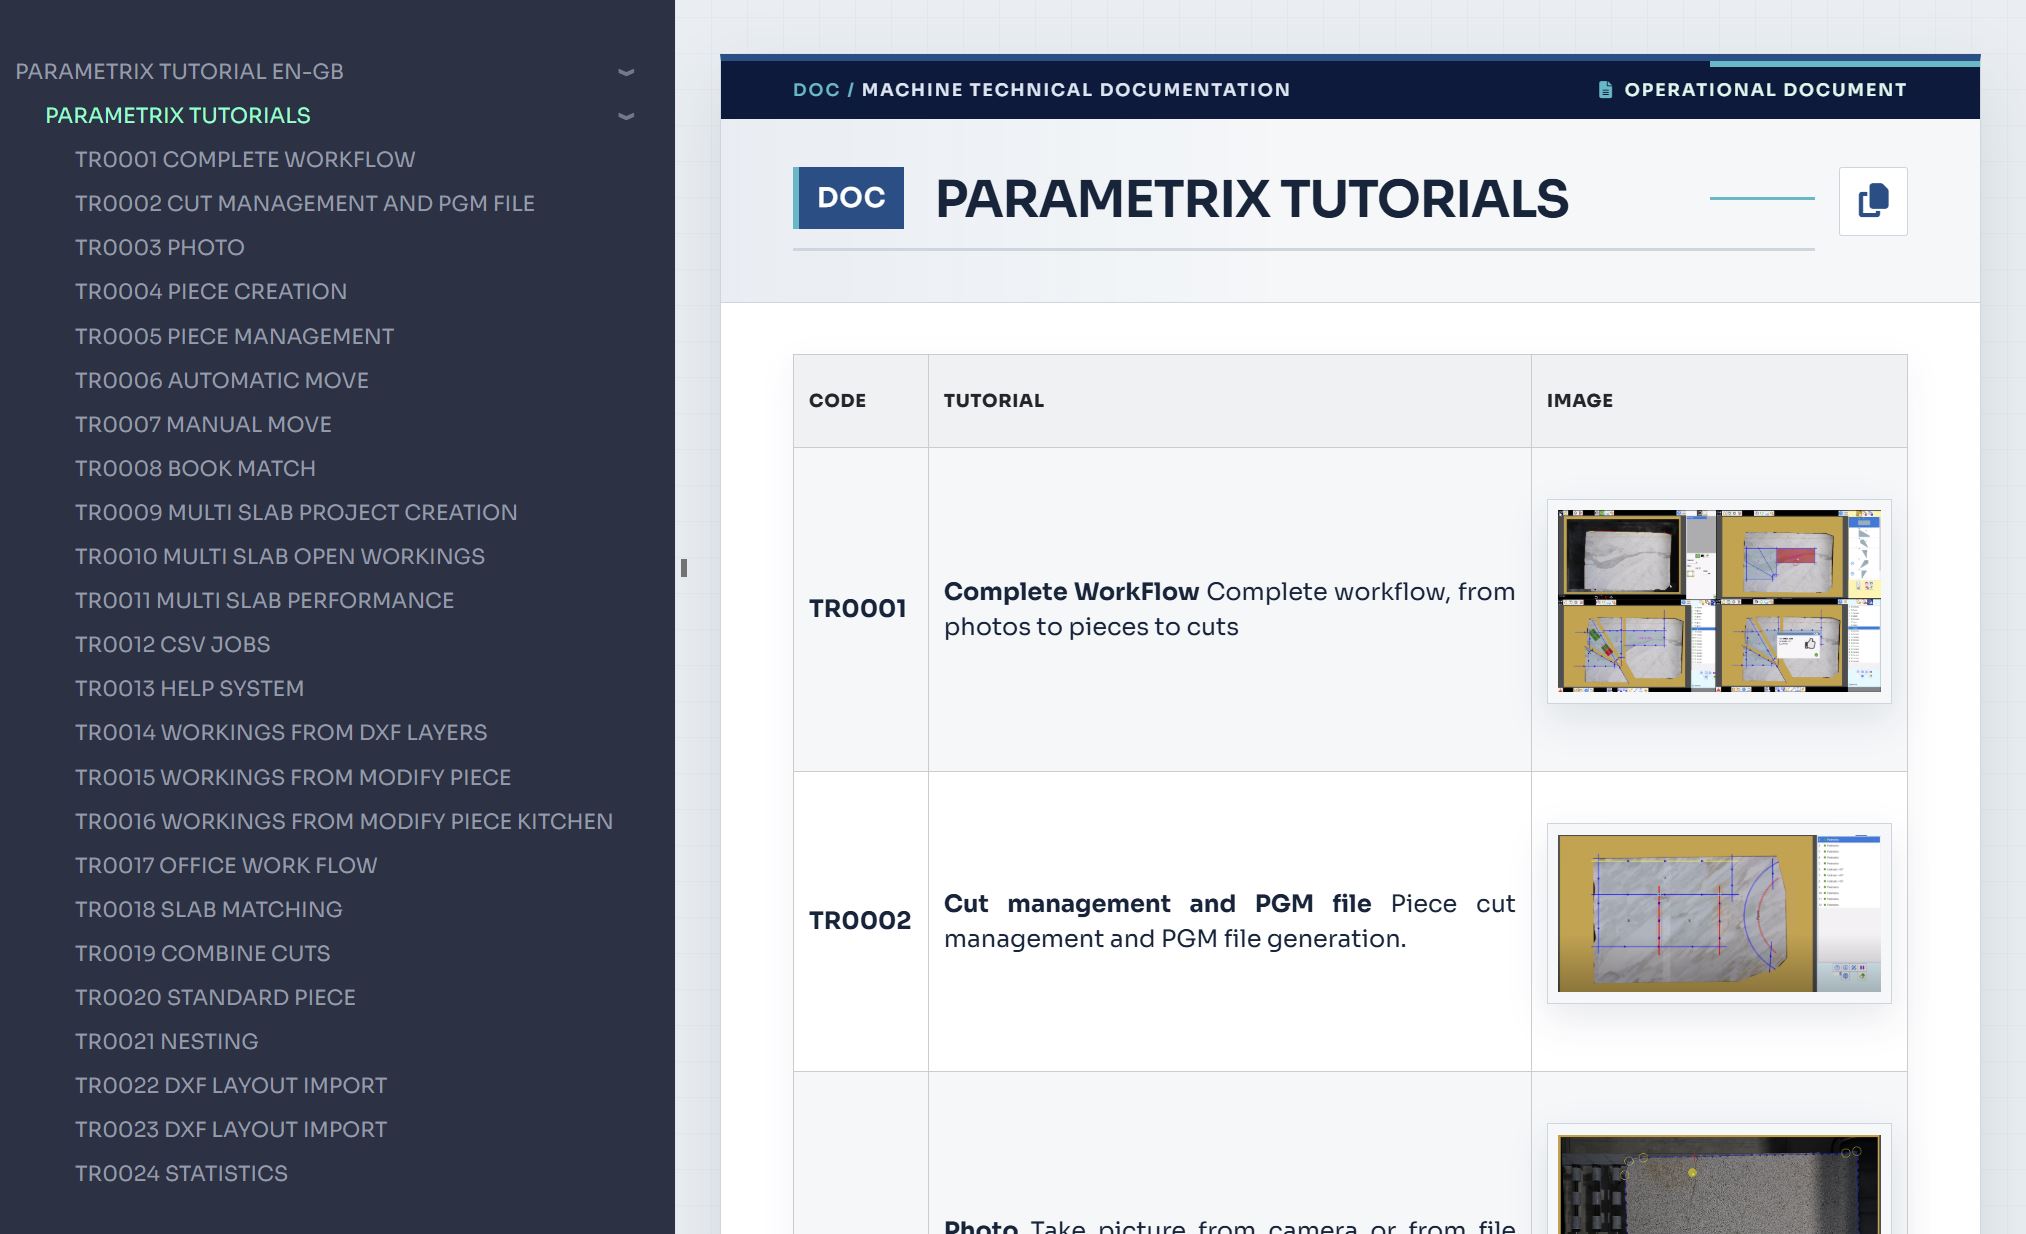This screenshot has height=1234, width=2026.
Task: Click the Parametrix Tutorials page title
Action: coord(1252,199)
